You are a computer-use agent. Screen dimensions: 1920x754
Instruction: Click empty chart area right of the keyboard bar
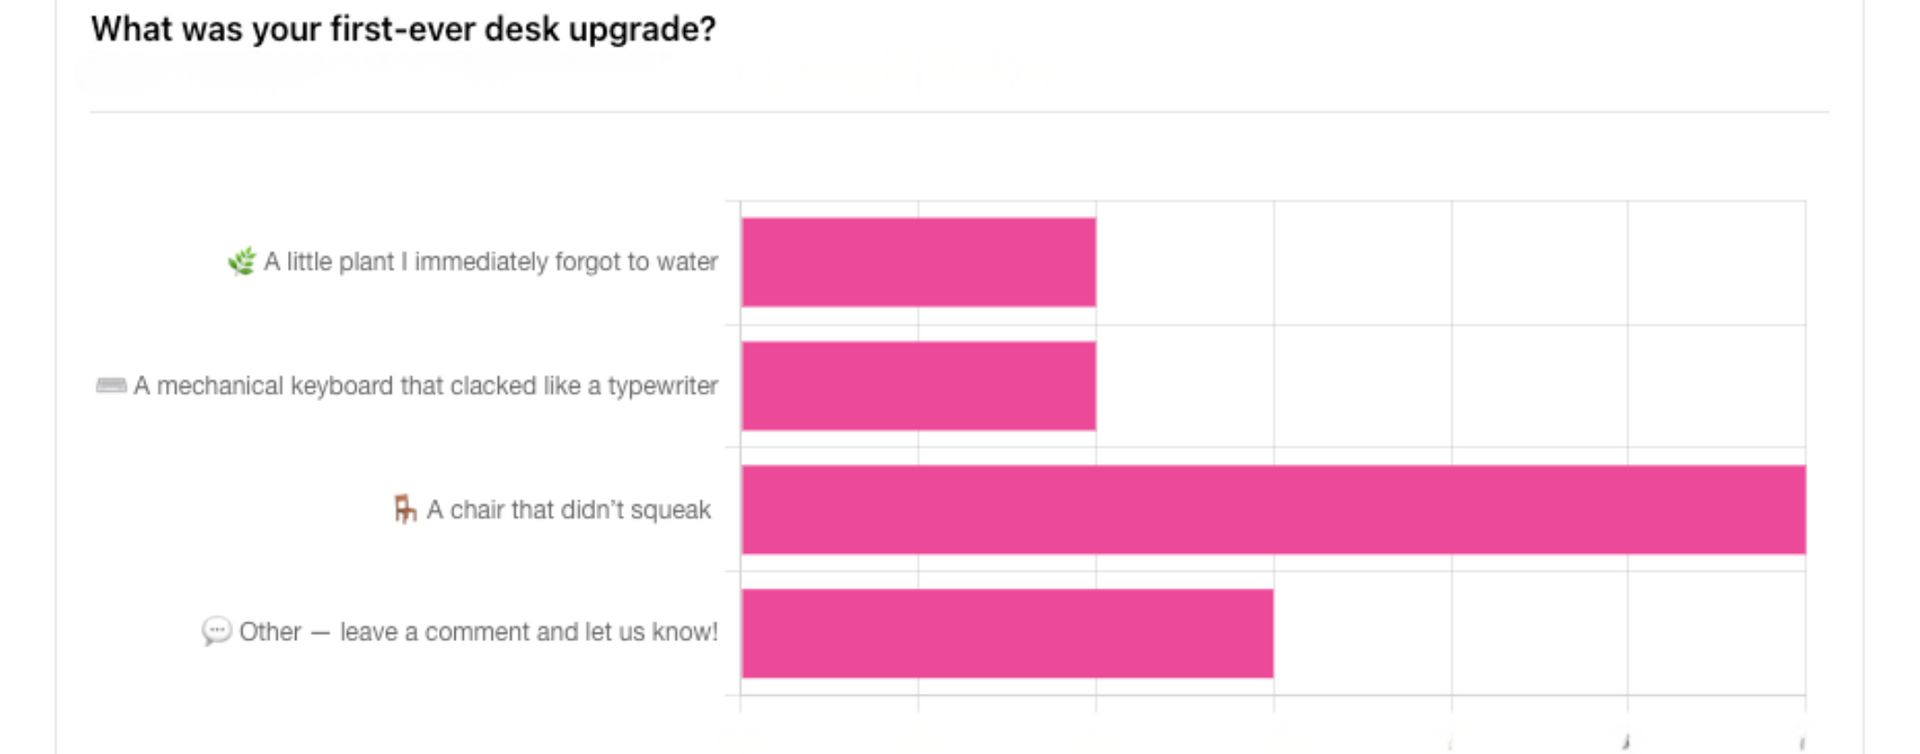1450,386
